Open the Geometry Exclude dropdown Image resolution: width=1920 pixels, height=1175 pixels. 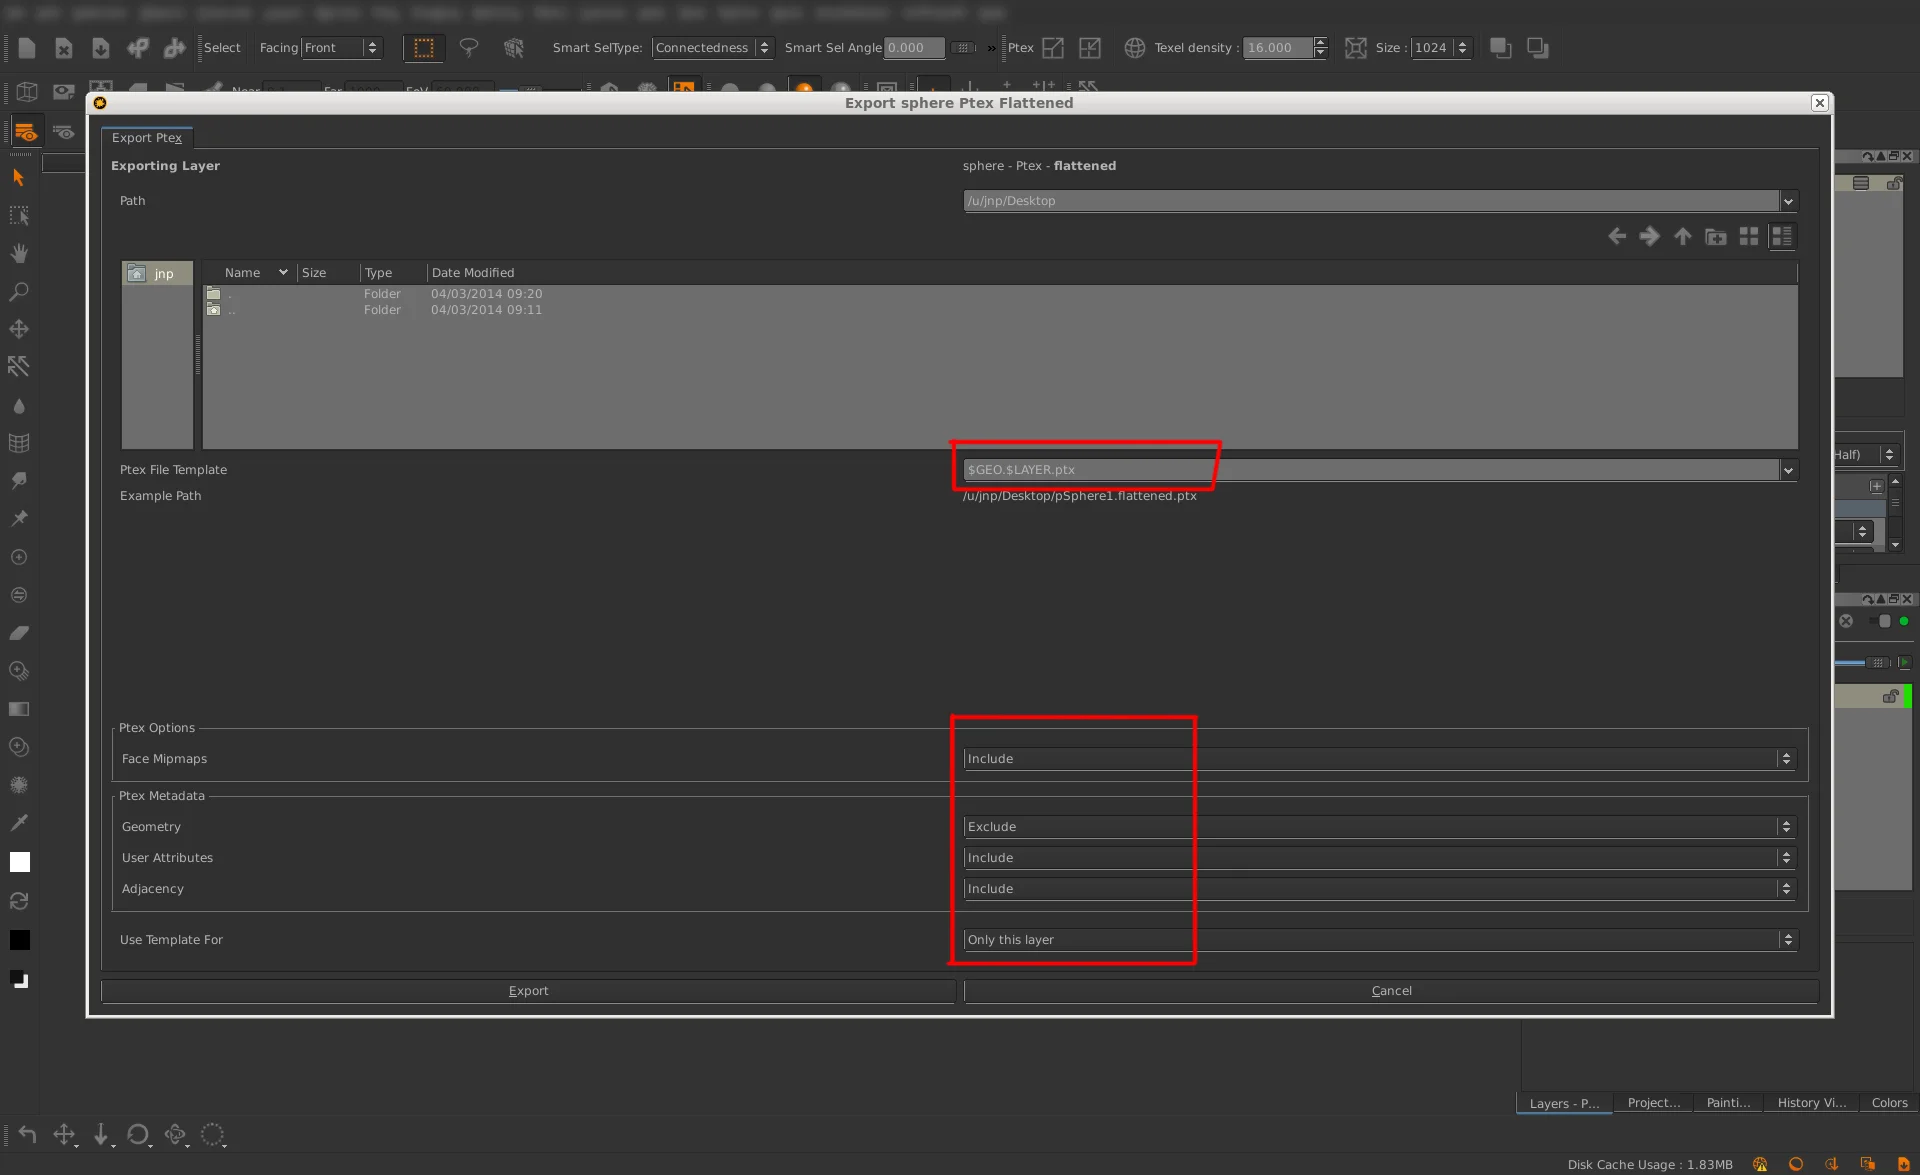point(1380,827)
